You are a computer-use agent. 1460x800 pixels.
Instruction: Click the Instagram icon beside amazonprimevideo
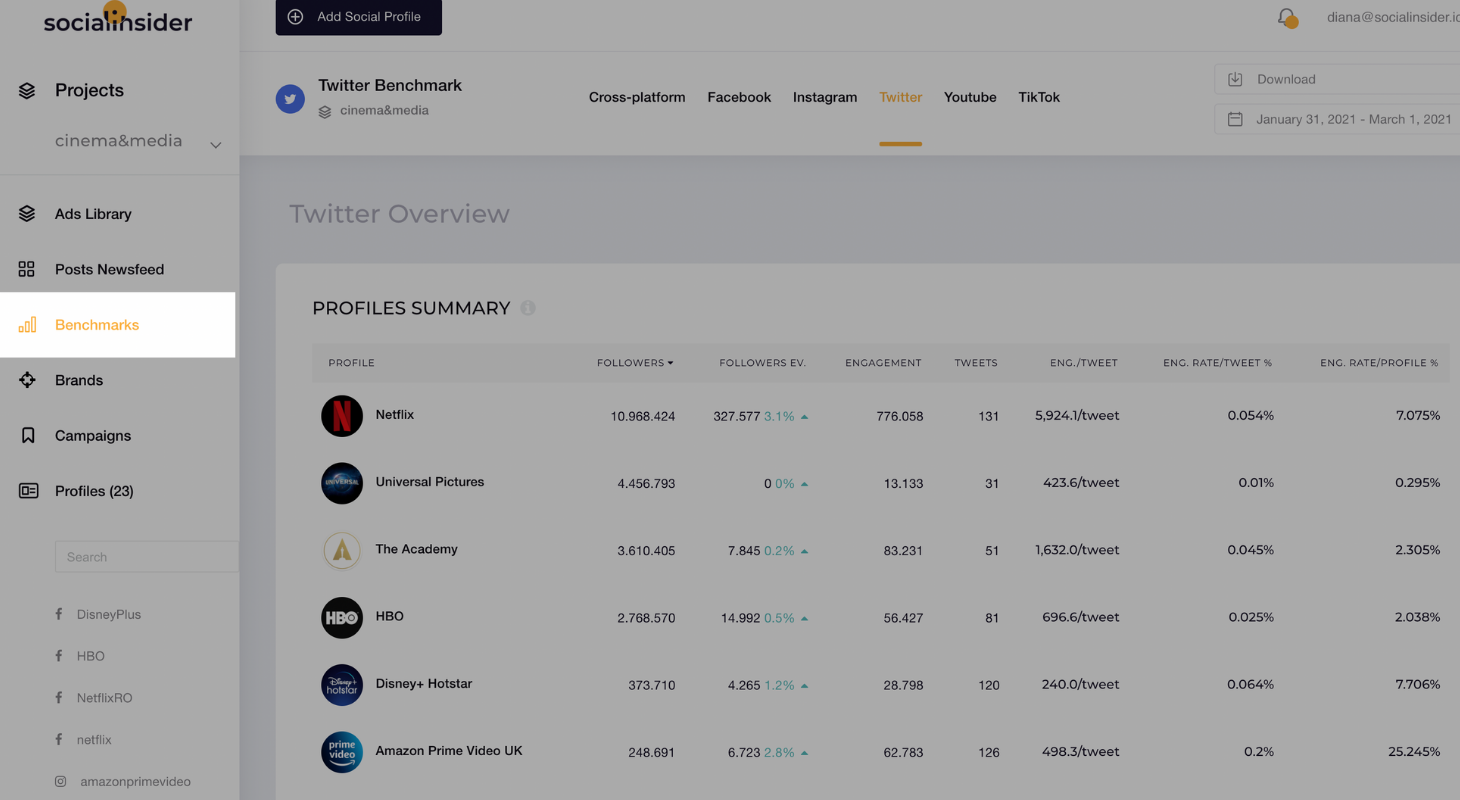click(x=60, y=781)
